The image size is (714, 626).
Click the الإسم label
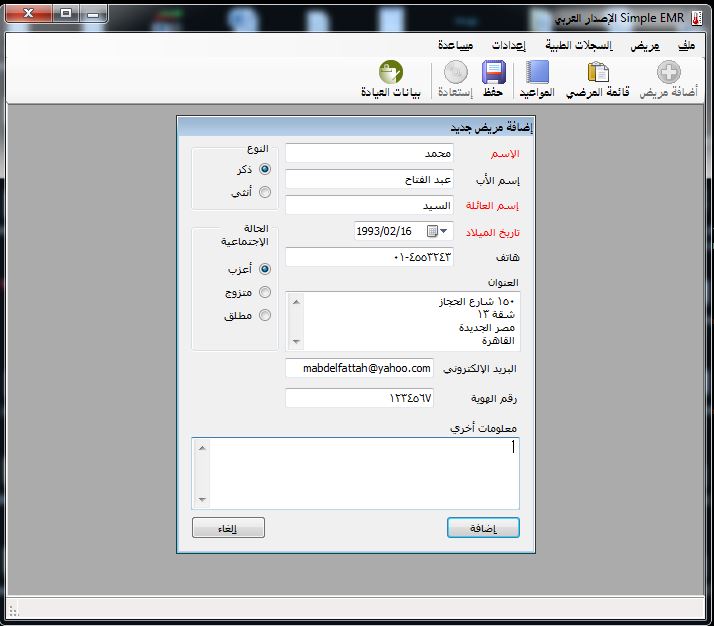click(x=505, y=154)
